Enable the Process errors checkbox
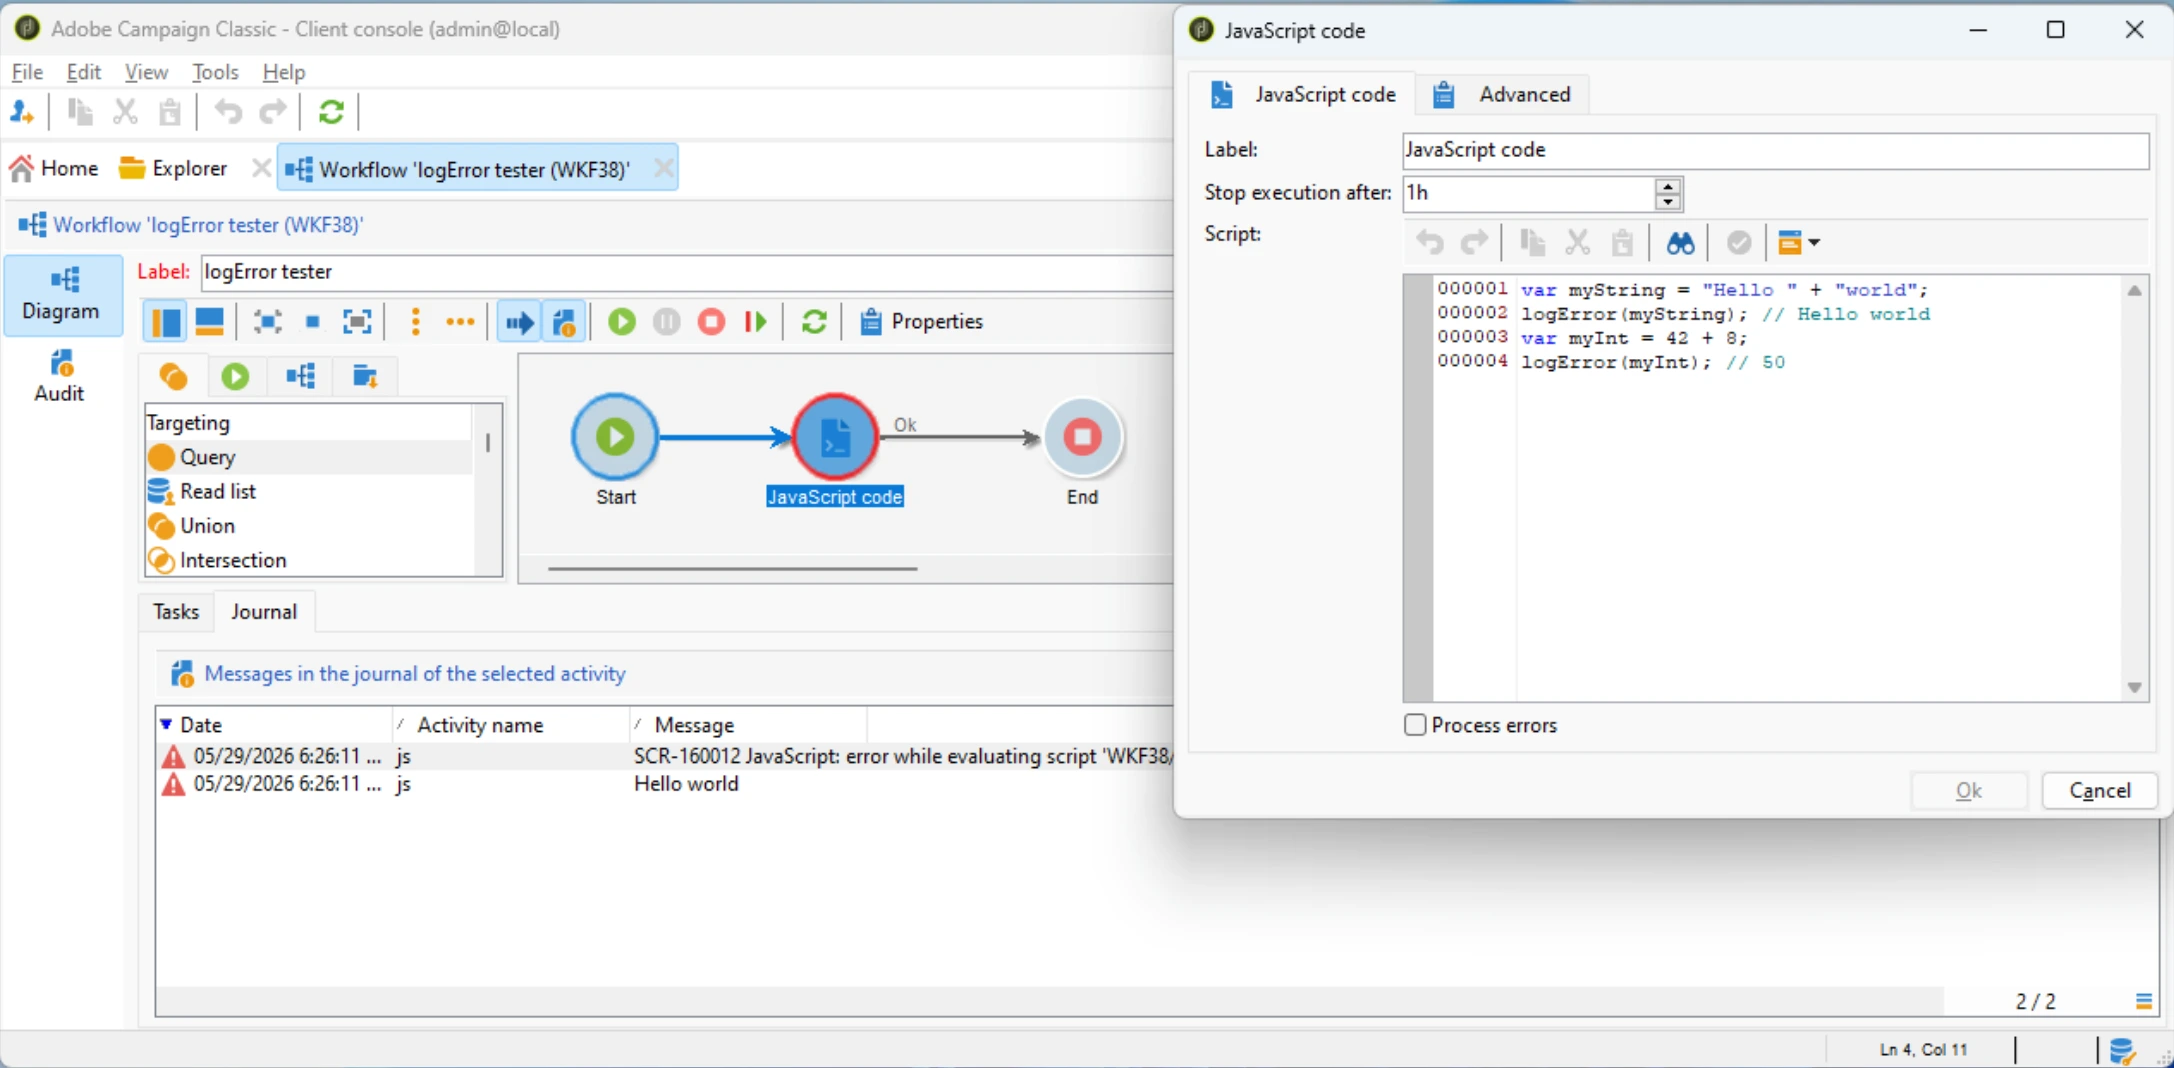Image resolution: width=2174 pixels, height=1068 pixels. pyautogui.click(x=1414, y=725)
